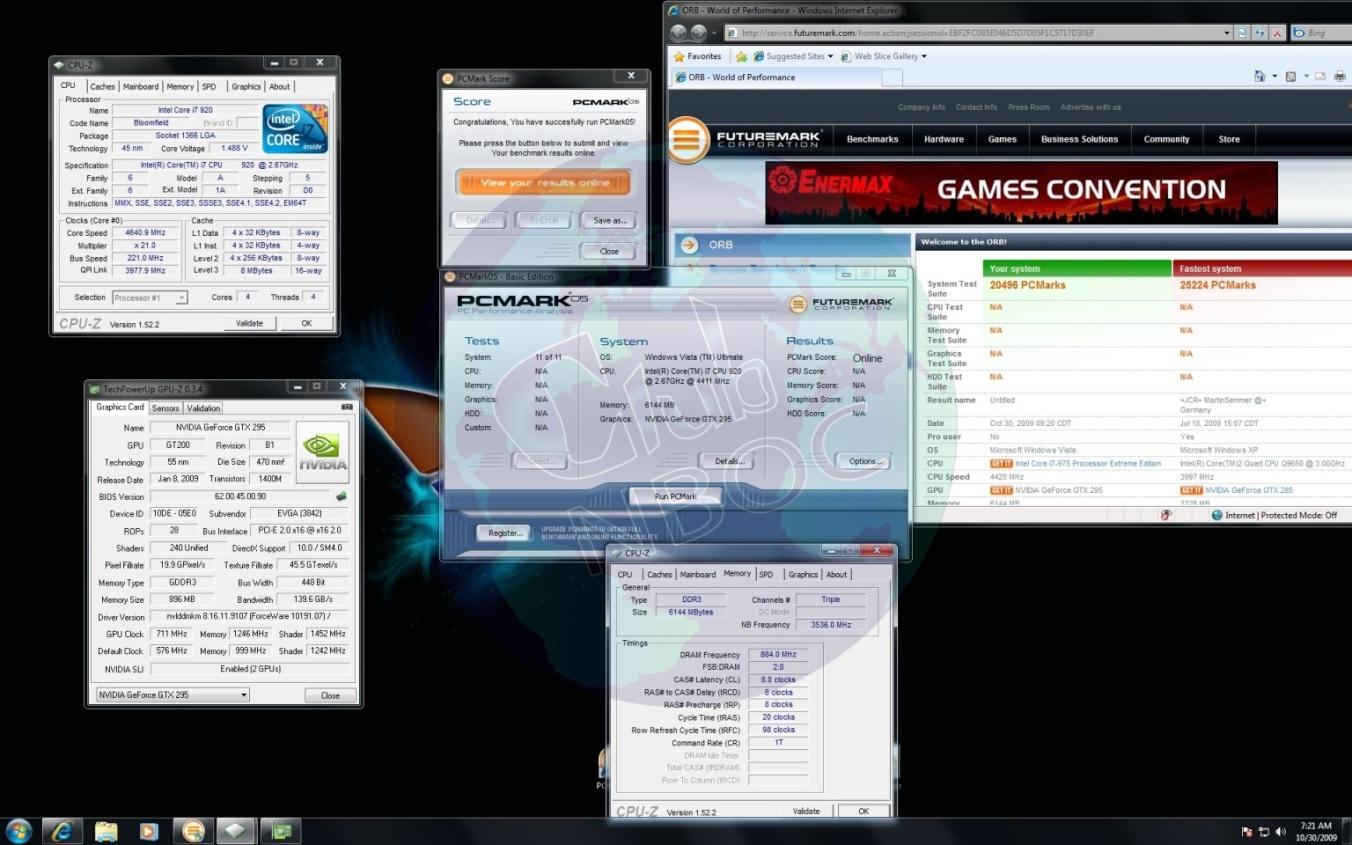Open Mainboard tab in top CPU-Z window
The height and width of the screenshot is (845, 1352).
(x=141, y=87)
